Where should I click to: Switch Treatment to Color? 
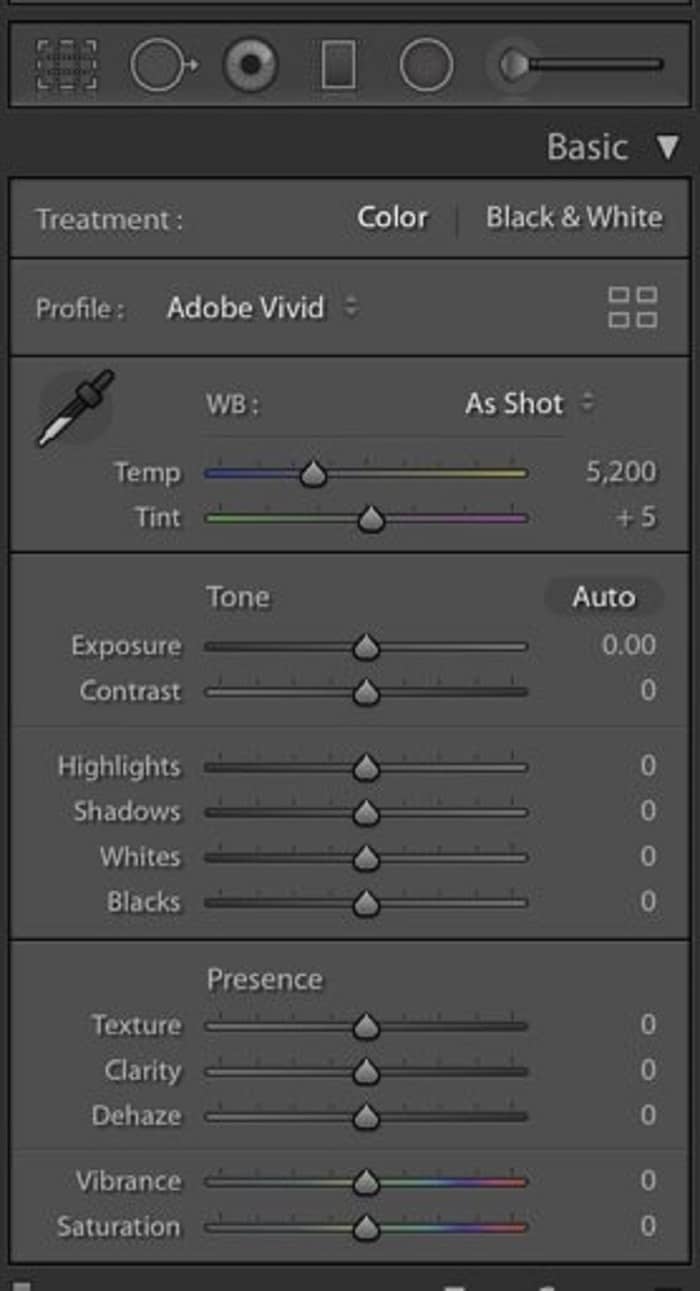392,218
